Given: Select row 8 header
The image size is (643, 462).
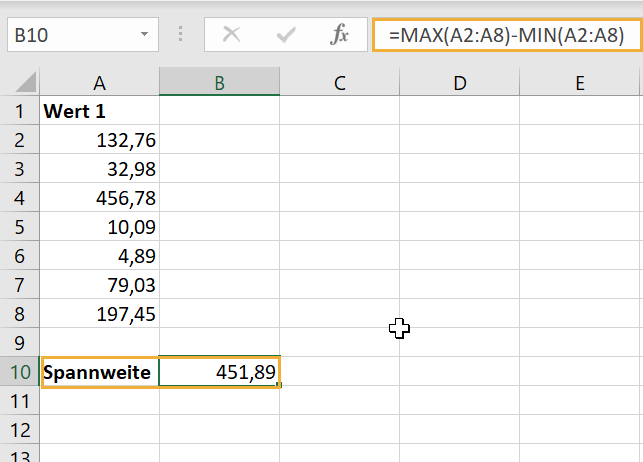Looking at the screenshot, I should (20, 314).
